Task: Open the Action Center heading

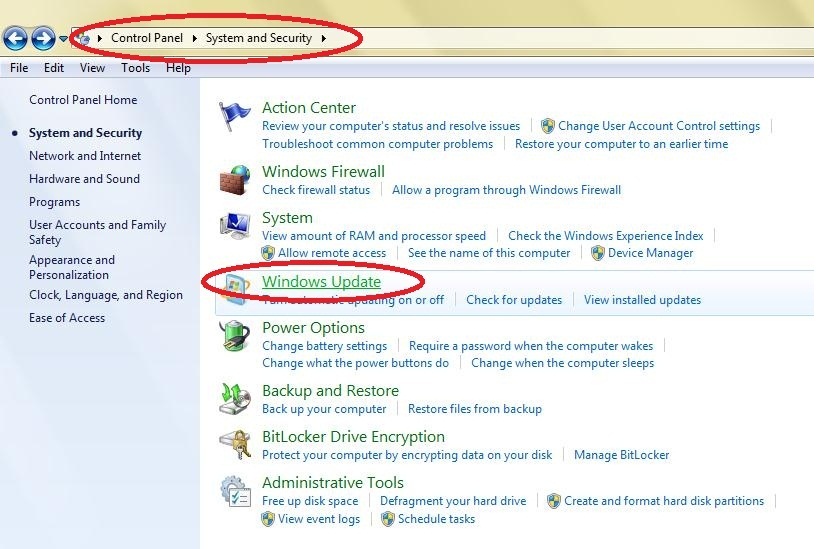Action: tap(309, 108)
